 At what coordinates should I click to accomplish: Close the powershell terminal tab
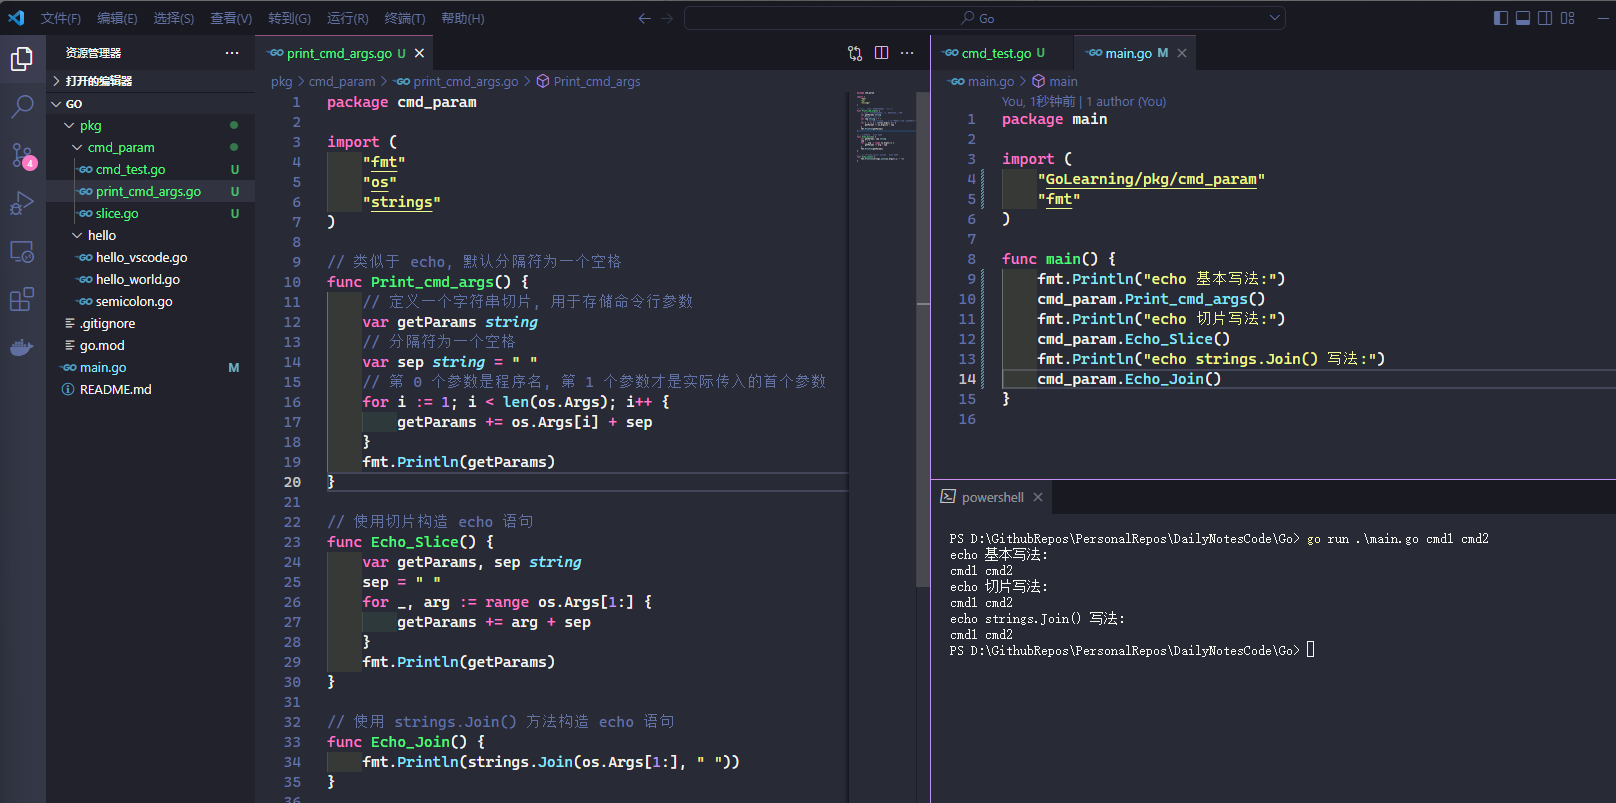[1038, 497]
